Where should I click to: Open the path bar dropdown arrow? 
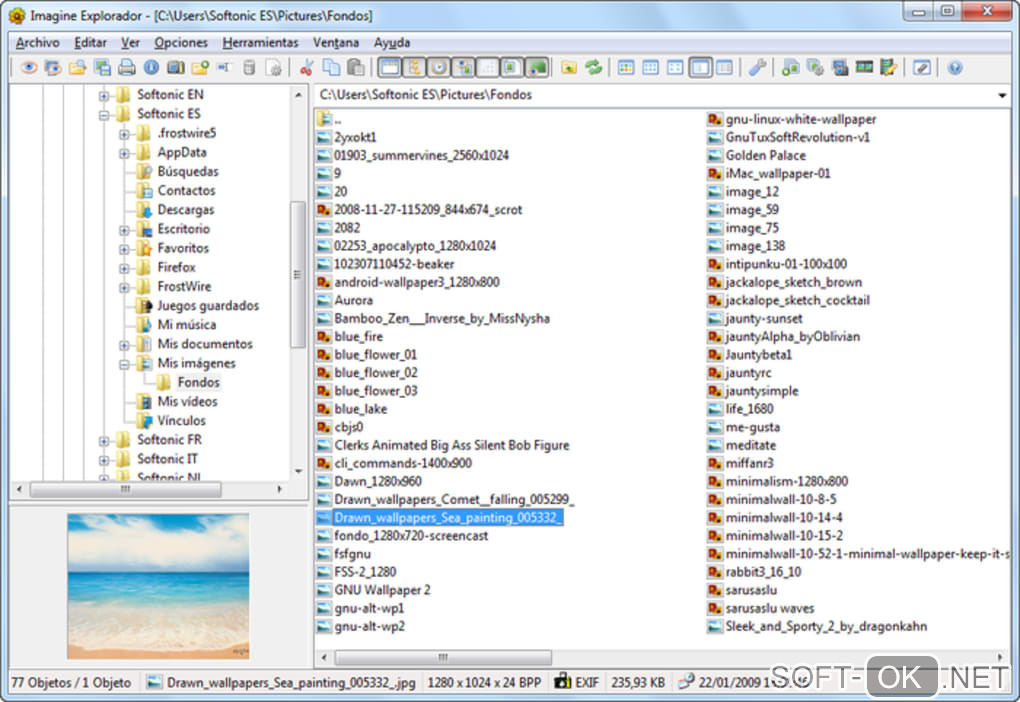[x=1002, y=96]
